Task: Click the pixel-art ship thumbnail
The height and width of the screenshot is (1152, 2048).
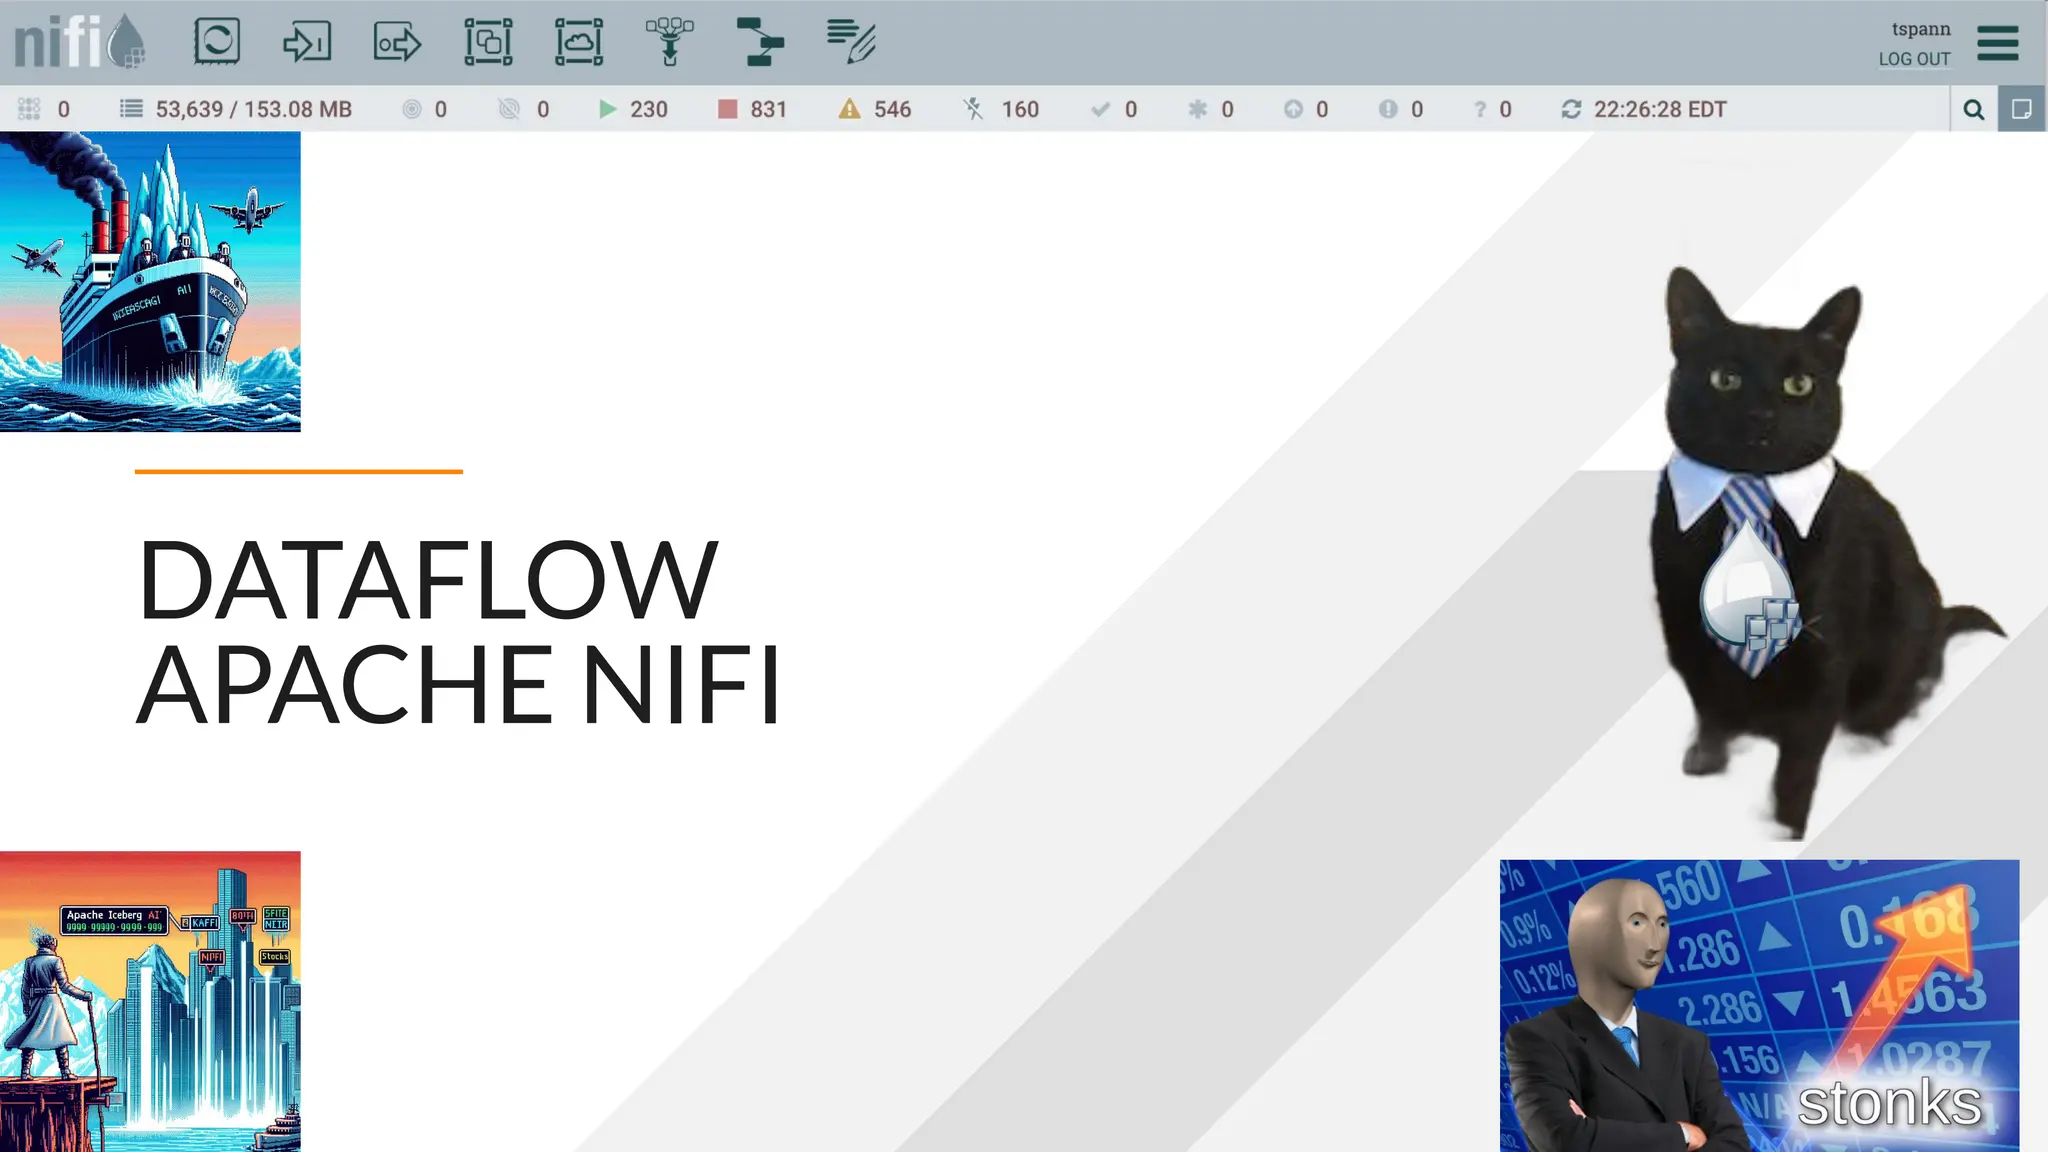Action: point(150,282)
